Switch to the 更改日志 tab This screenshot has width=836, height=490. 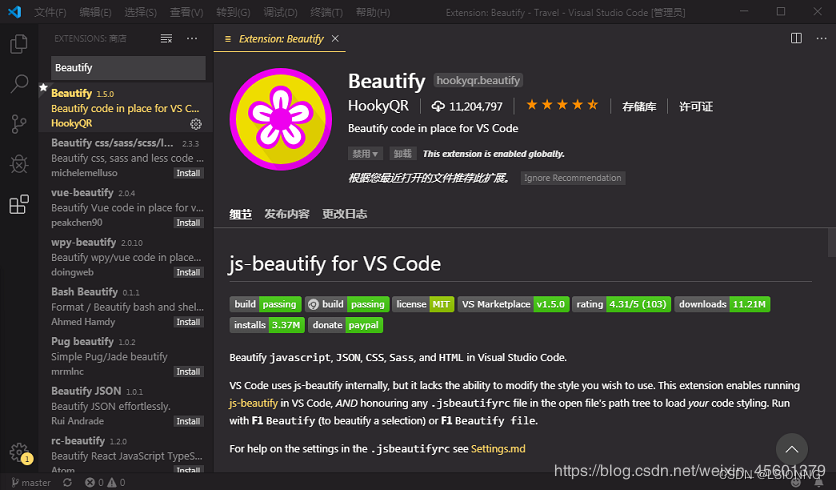click(344, 214)
